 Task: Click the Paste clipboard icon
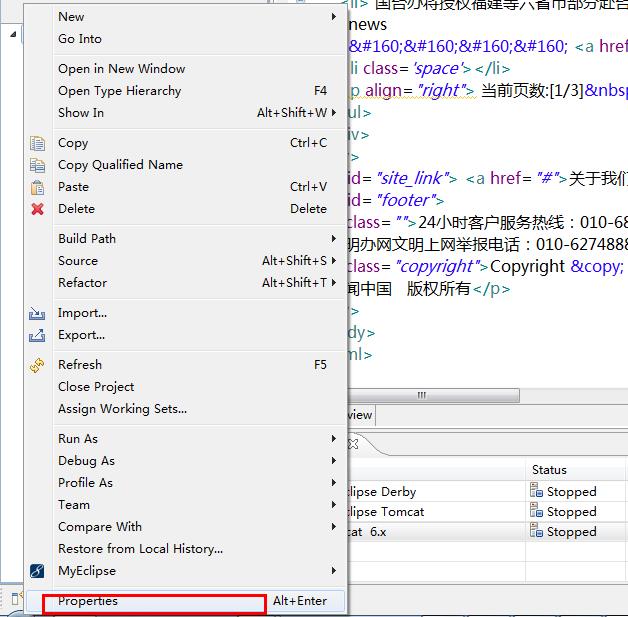tap(38, 187)
